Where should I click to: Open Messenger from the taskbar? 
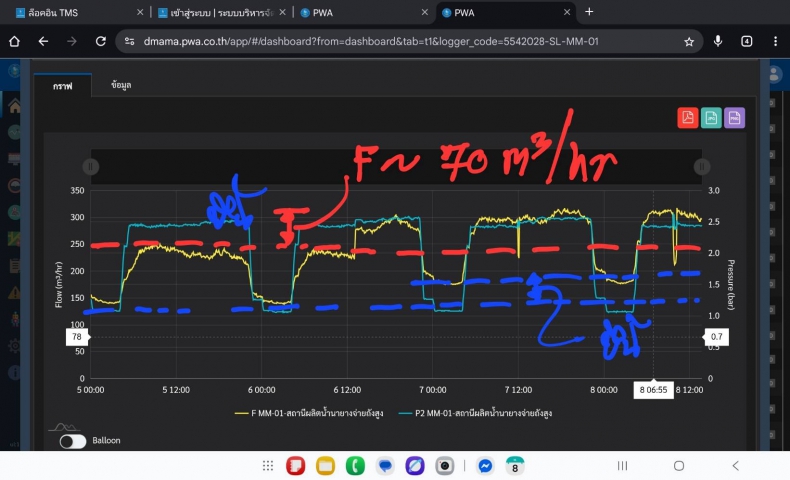(x=485, y=466)
